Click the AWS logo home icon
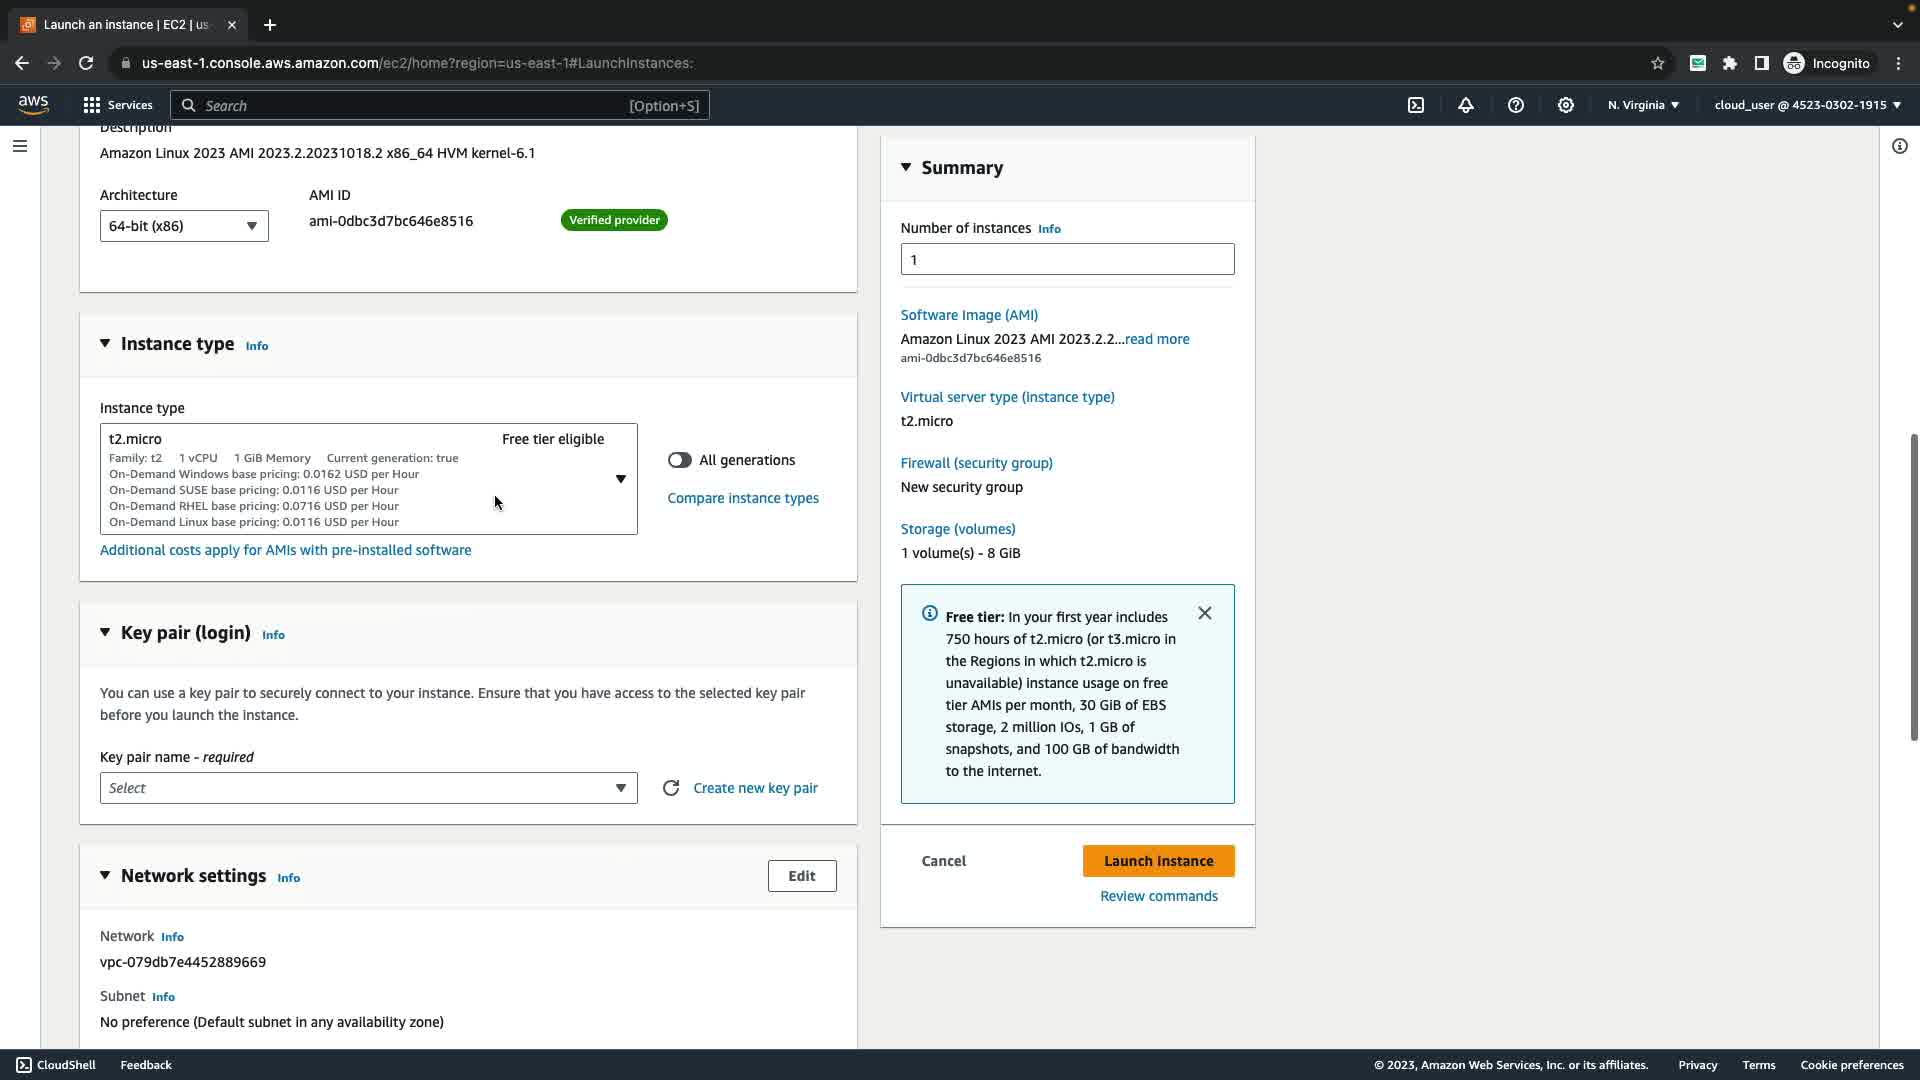The height and width of the screenshot is (1080, 1920). coord(33,105)
